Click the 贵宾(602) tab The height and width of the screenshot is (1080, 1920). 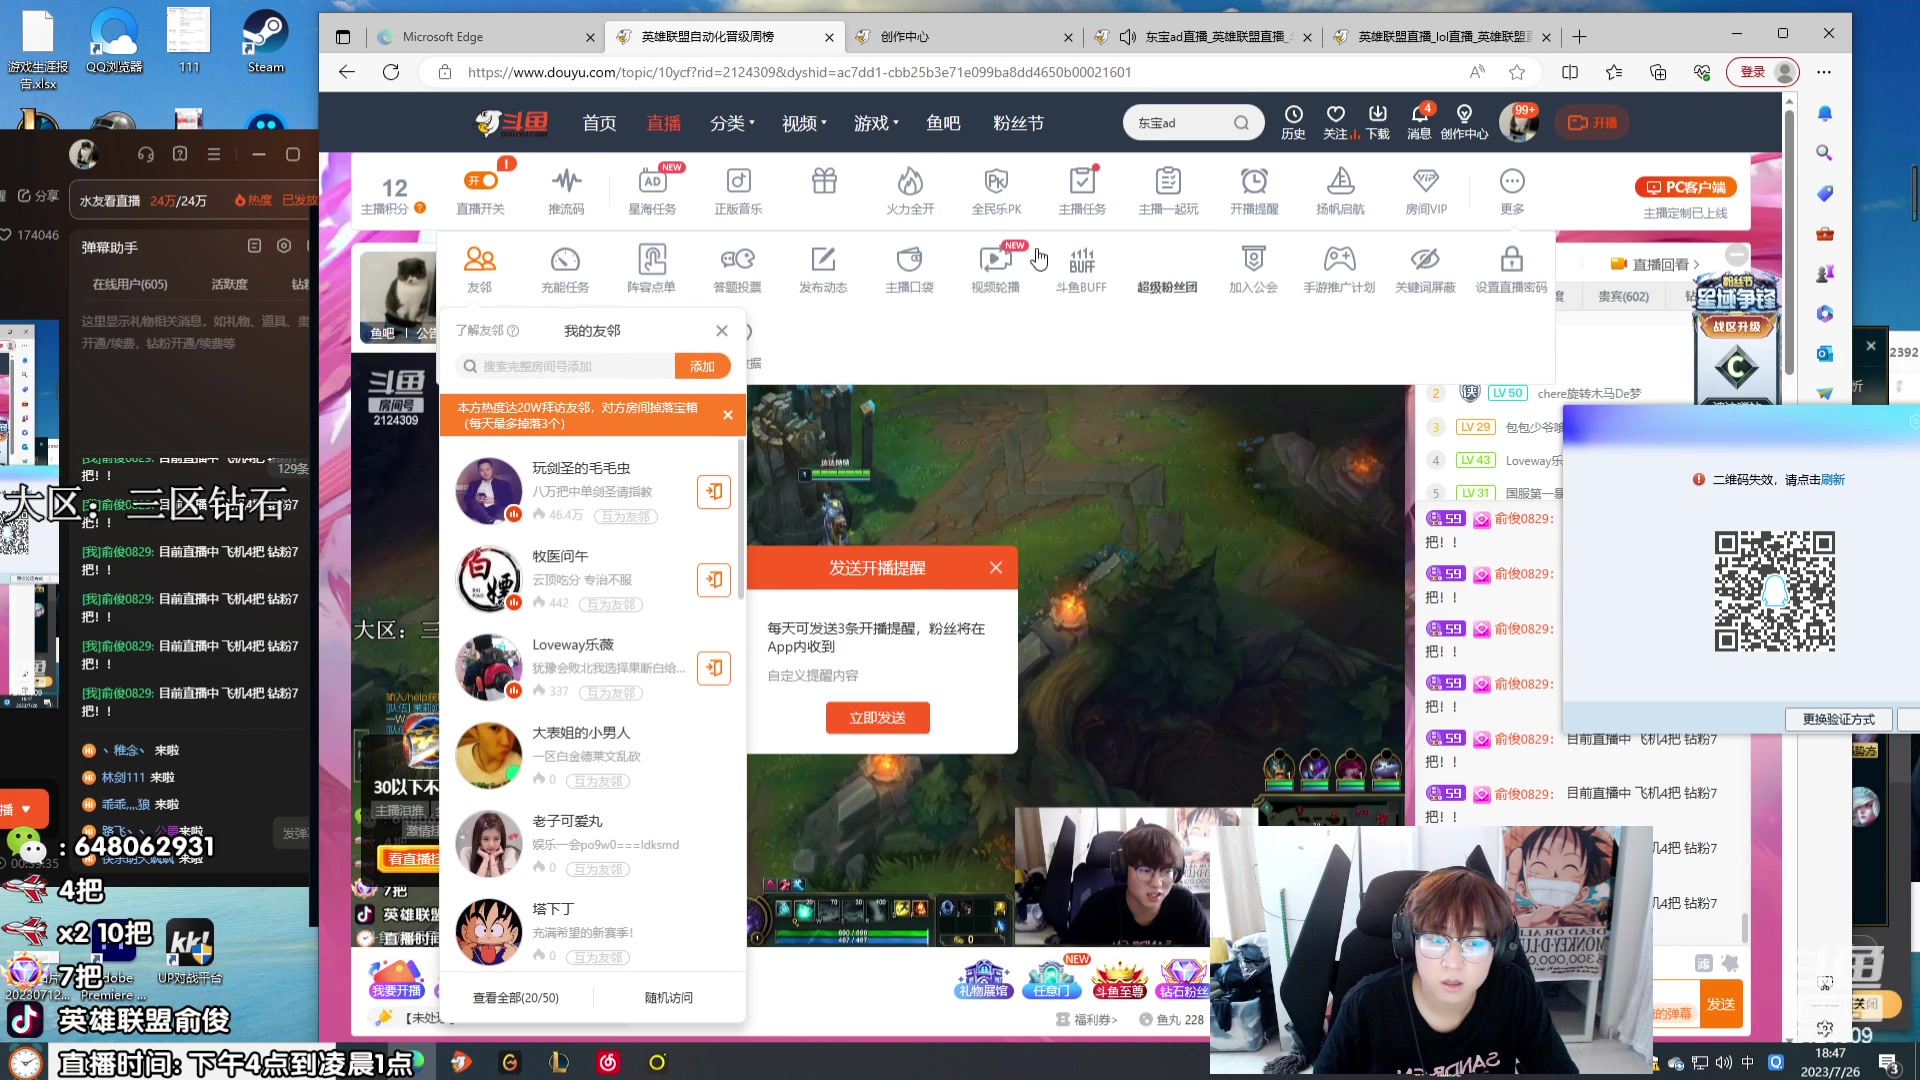[1623, 296]
